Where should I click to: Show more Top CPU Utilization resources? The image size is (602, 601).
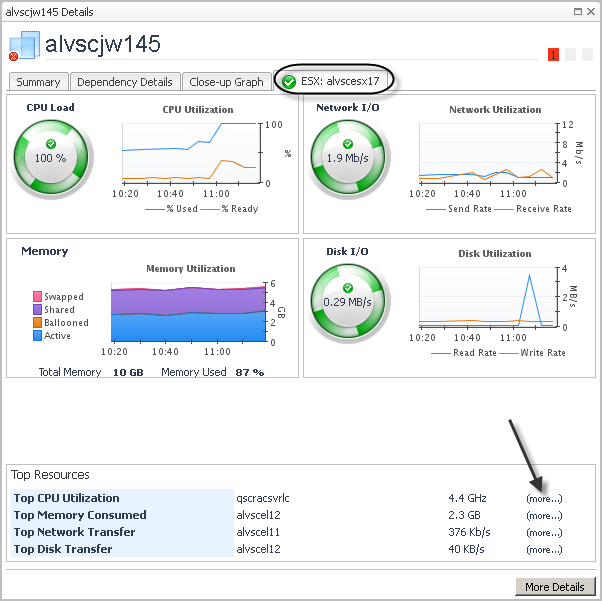[x=544, y=498]
